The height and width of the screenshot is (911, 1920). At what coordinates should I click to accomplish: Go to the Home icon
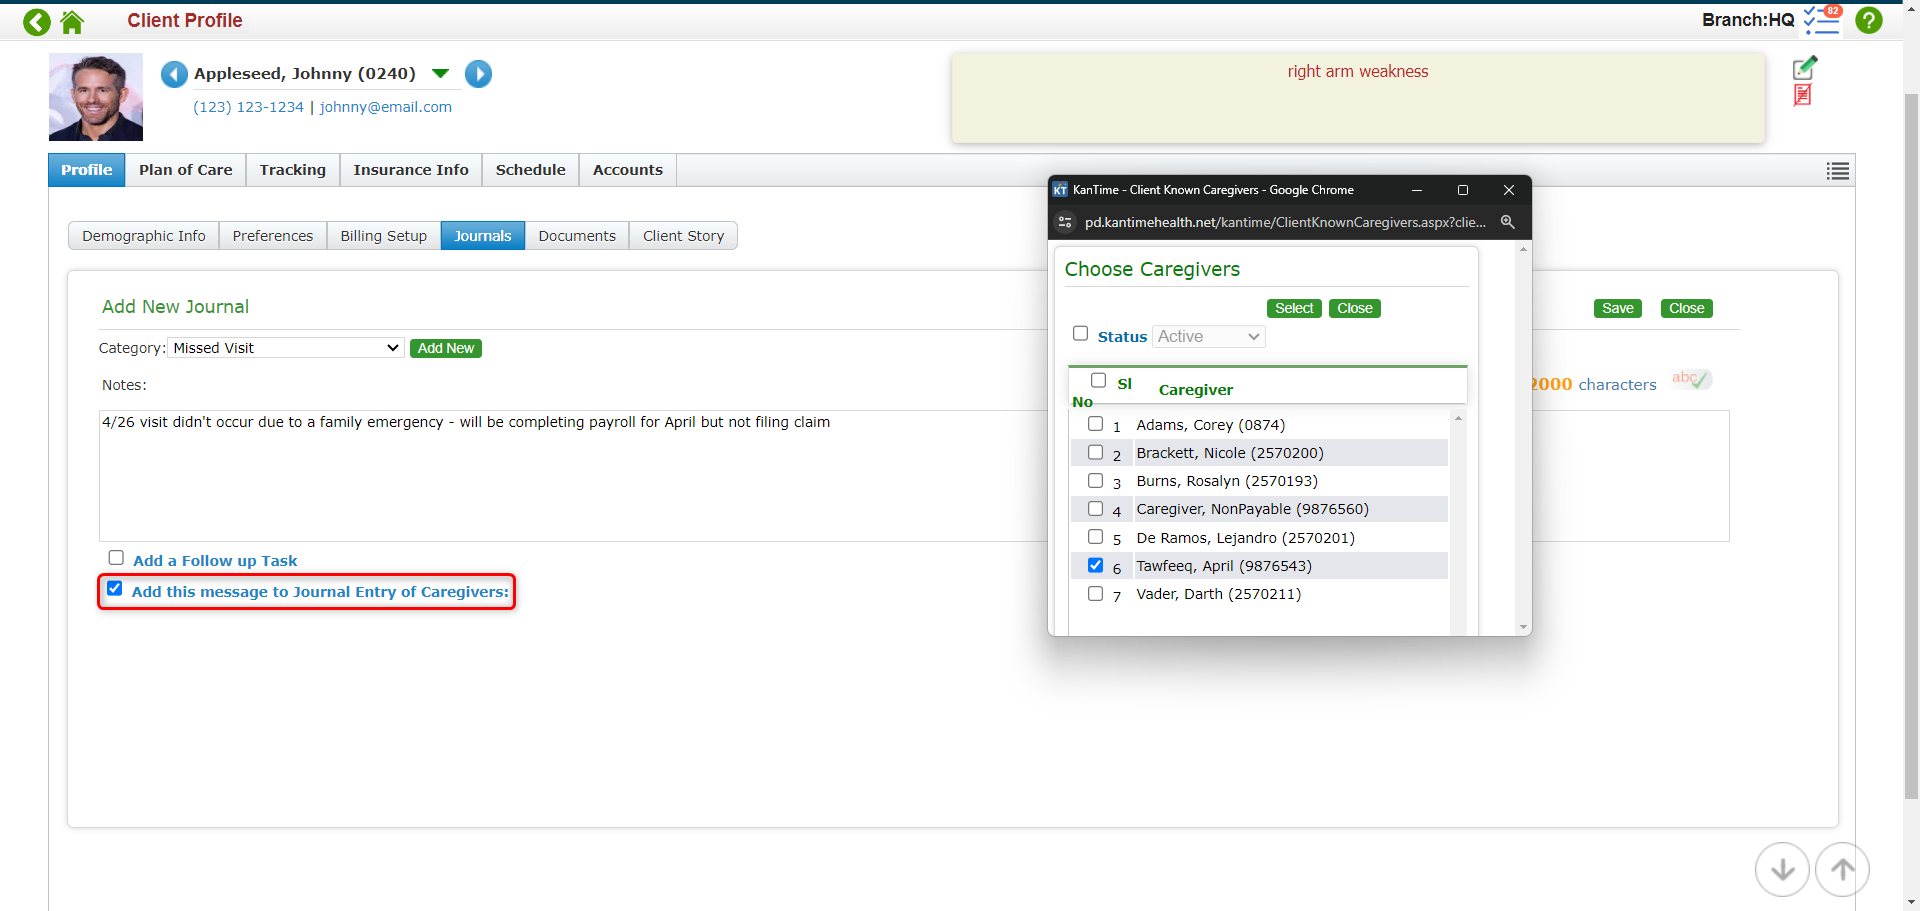(72, 22)
